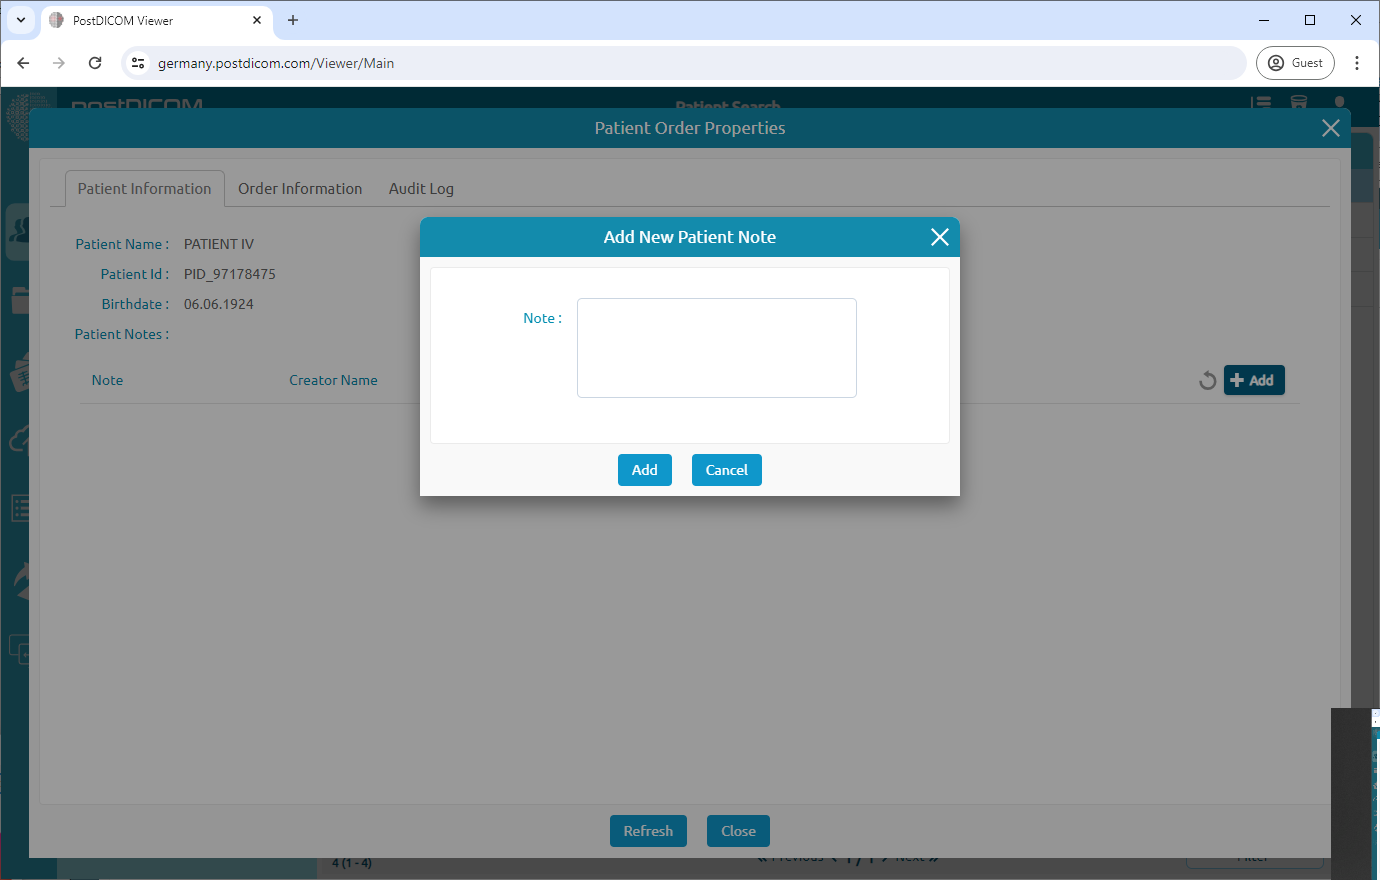Click the Guest account button in browser toolbar
The image size is (1380, 880).
pos(1295,62)
